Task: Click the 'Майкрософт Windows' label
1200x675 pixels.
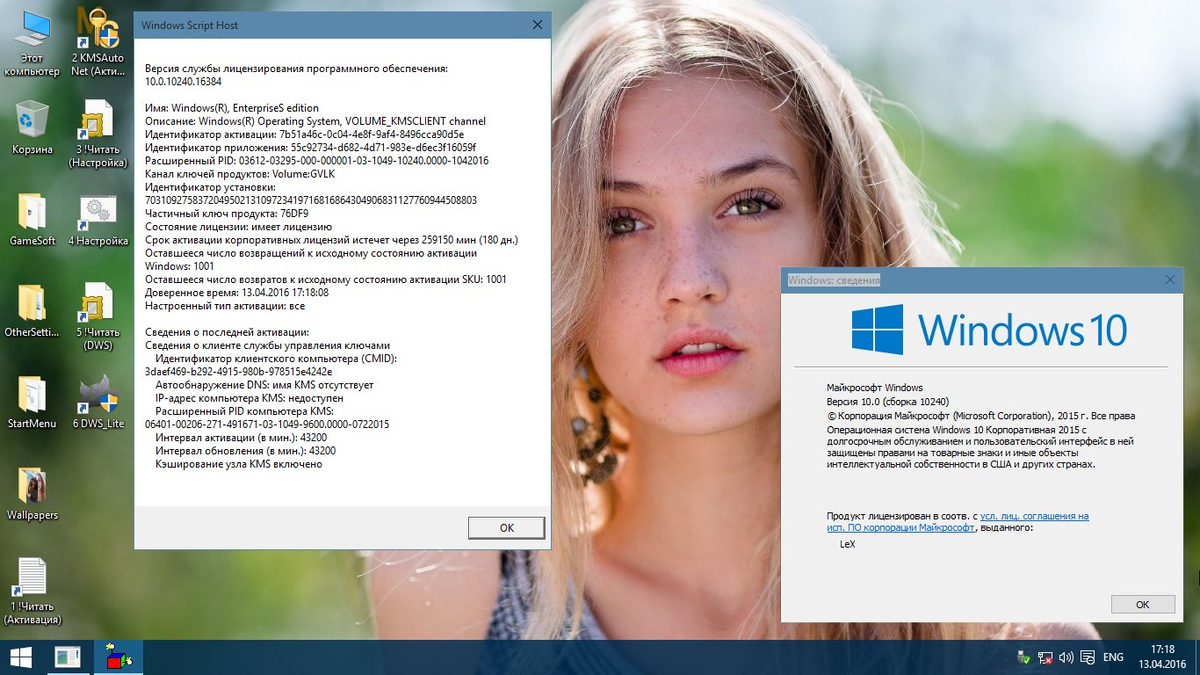Action: point(874,387)
